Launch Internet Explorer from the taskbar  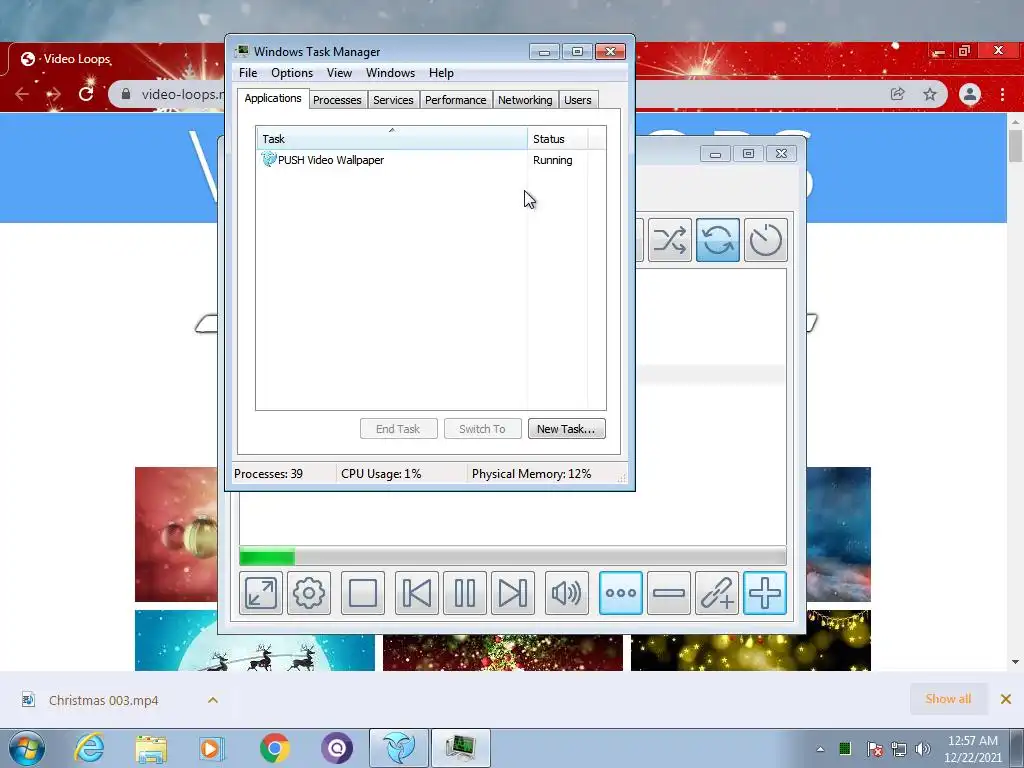coord(89,748)
